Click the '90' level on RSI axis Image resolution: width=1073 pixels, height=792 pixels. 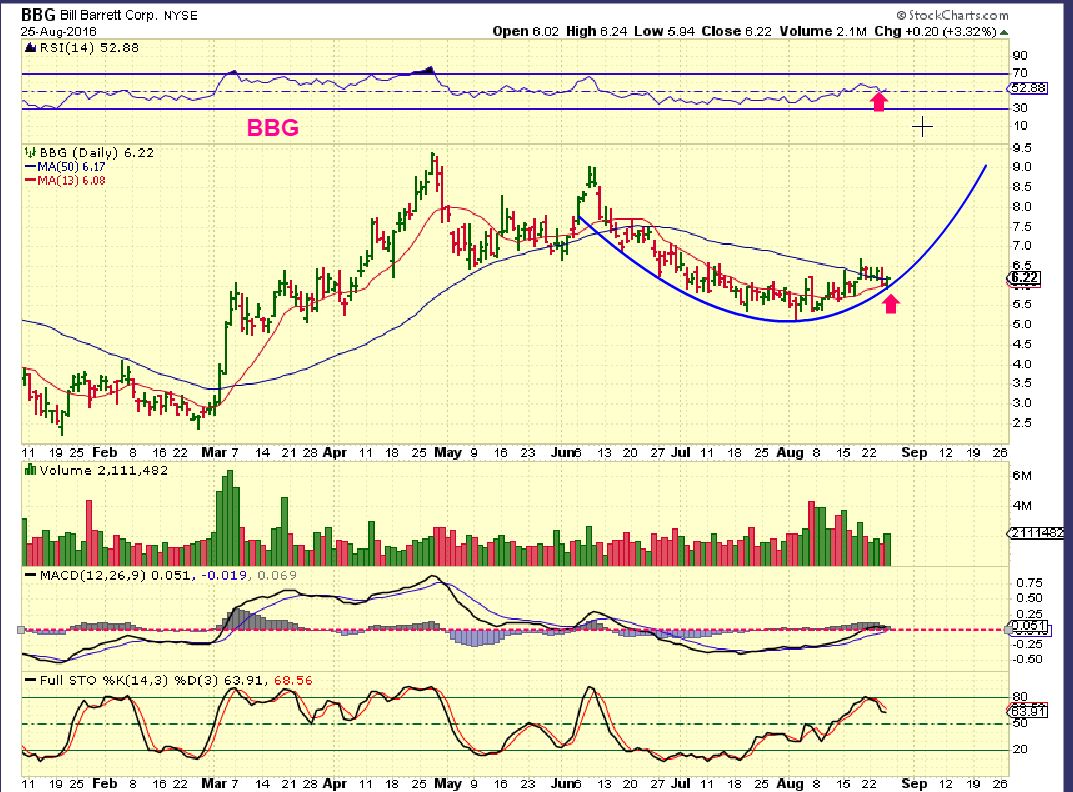[x=1020, y=56]
